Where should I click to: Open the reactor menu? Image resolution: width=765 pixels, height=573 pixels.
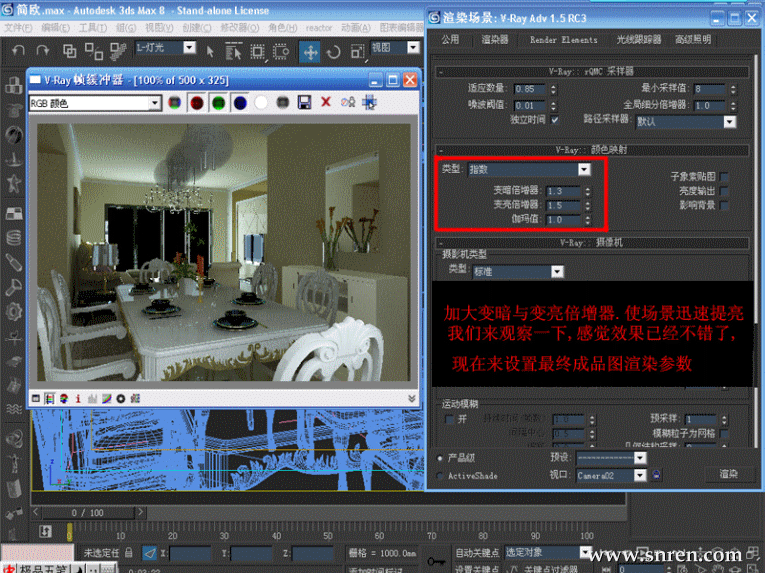[319, 28]
